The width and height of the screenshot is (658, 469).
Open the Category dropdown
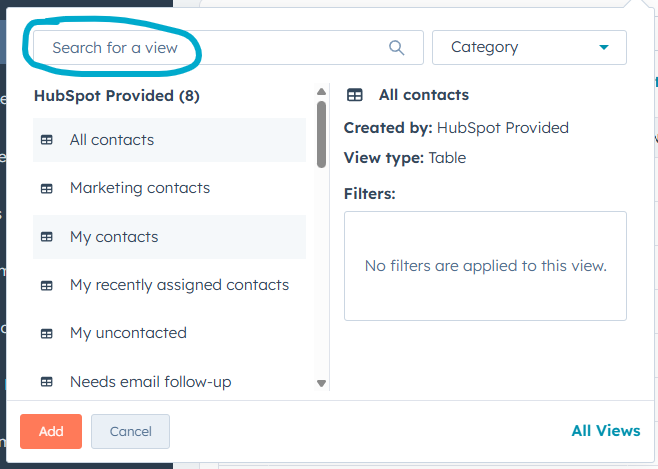[528, 47]
